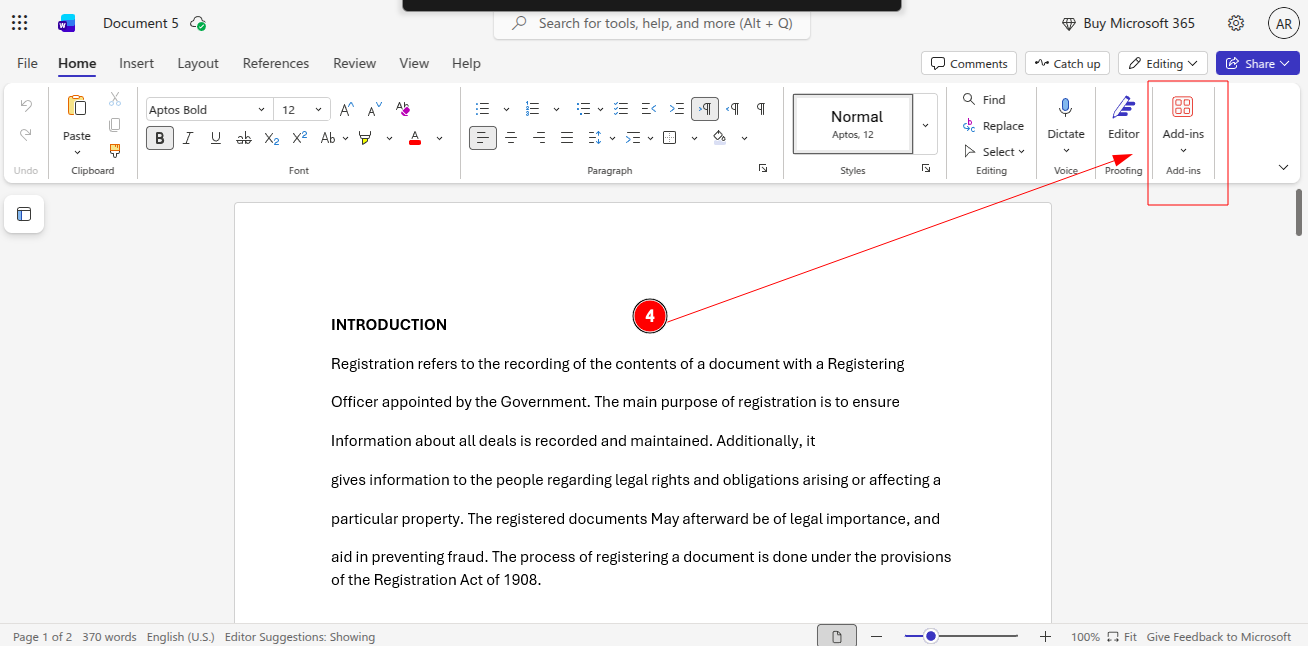Apply a bulleted list
This screenshot has width=1308, height=646.
coord(483,109)
